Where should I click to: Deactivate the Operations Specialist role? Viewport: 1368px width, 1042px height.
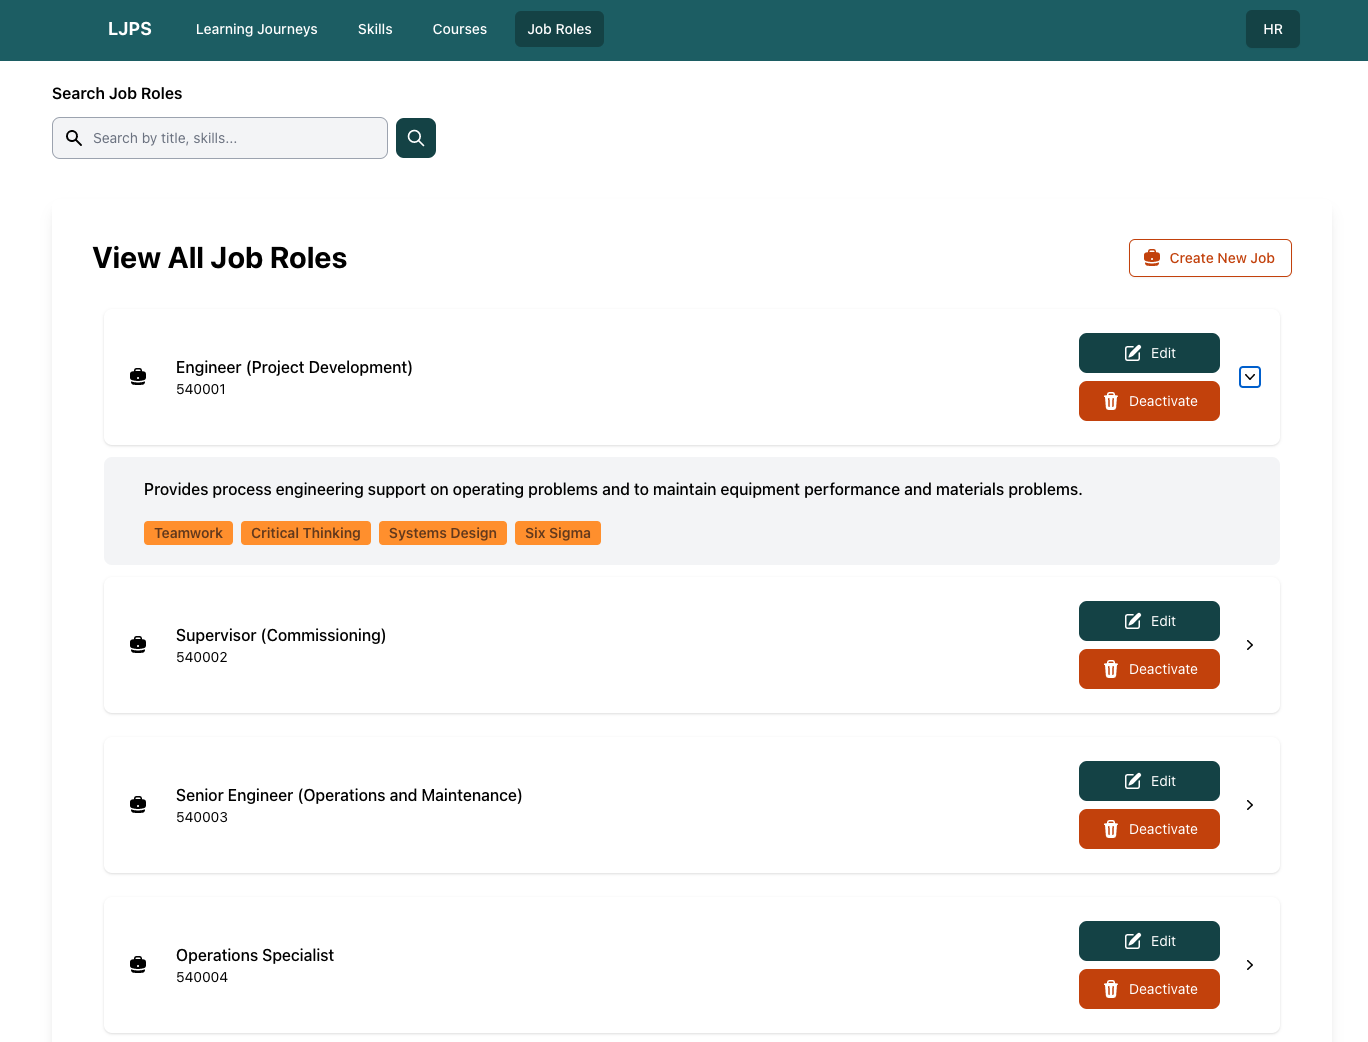(x=1149, y=989)
